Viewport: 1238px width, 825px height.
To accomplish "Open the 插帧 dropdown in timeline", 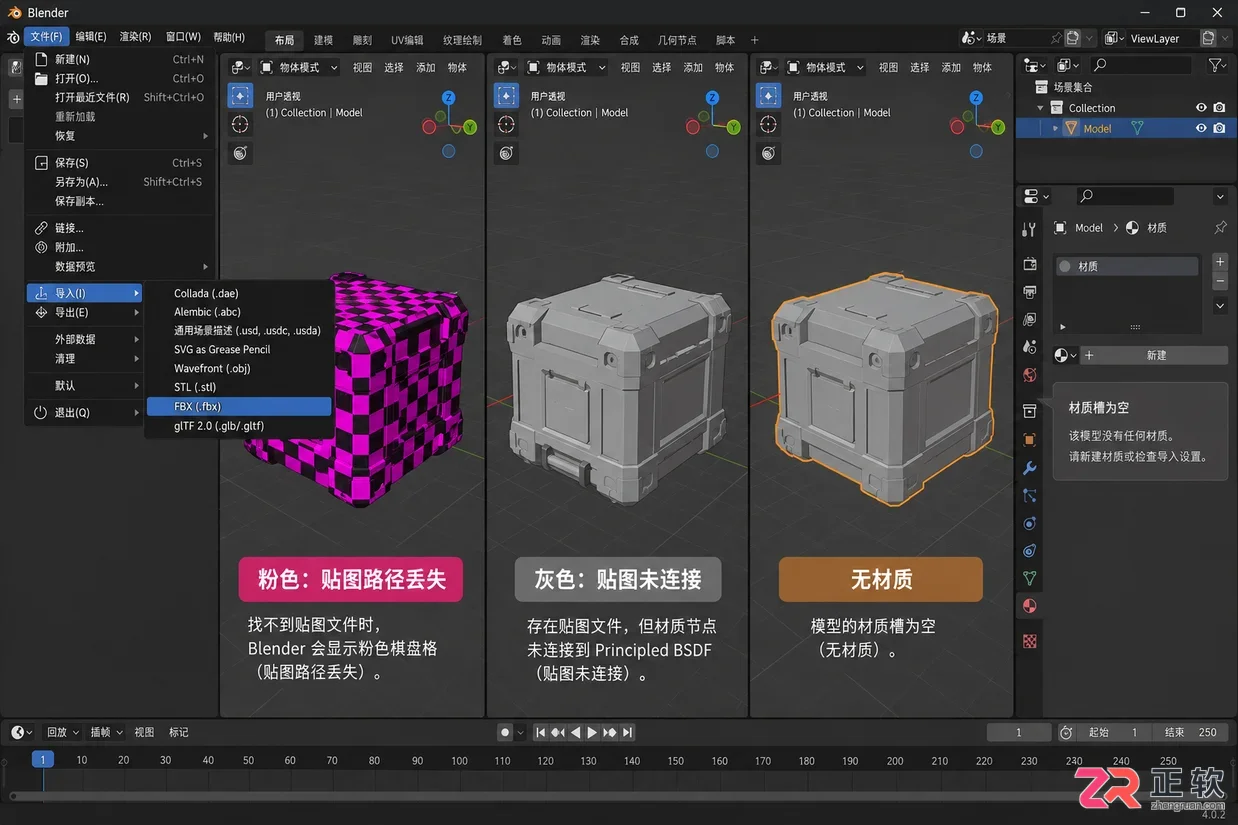I will point(106,732).
